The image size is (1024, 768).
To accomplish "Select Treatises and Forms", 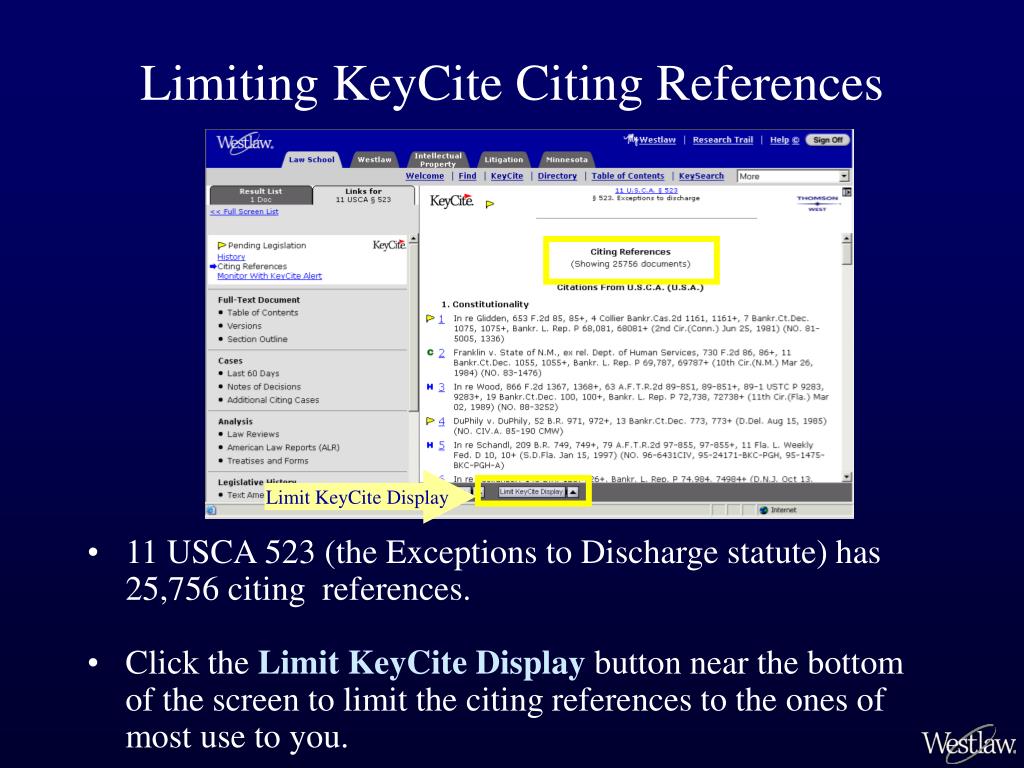I will (x=268, y=460).
